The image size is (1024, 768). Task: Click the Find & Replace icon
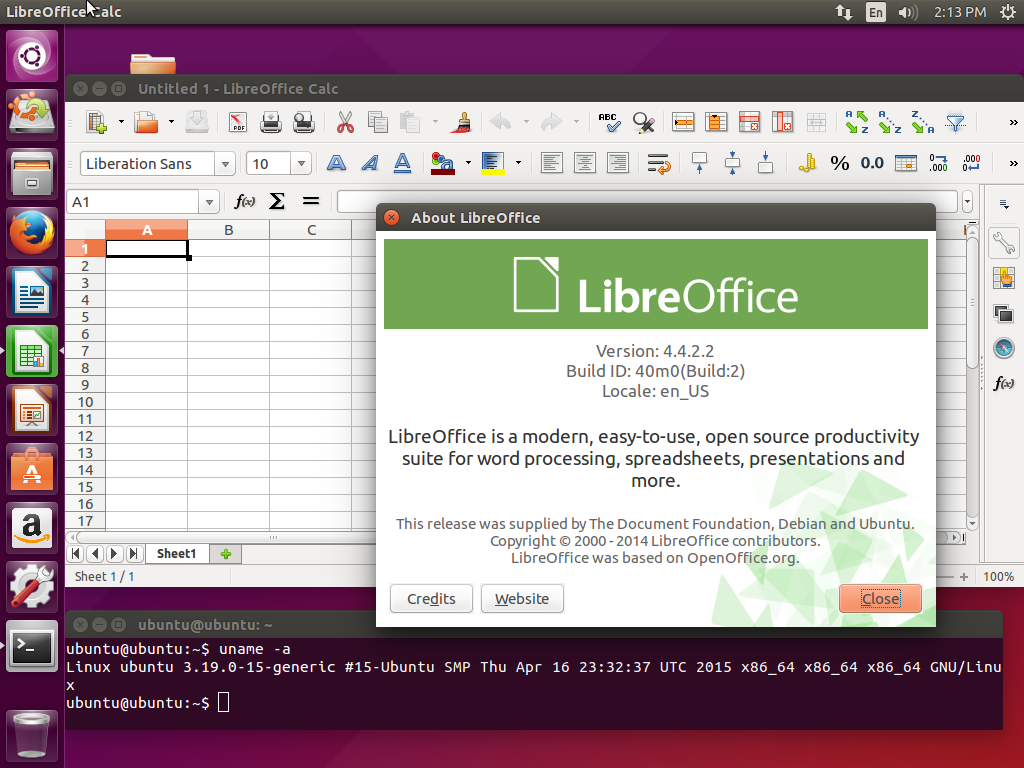tap(644, 122)
